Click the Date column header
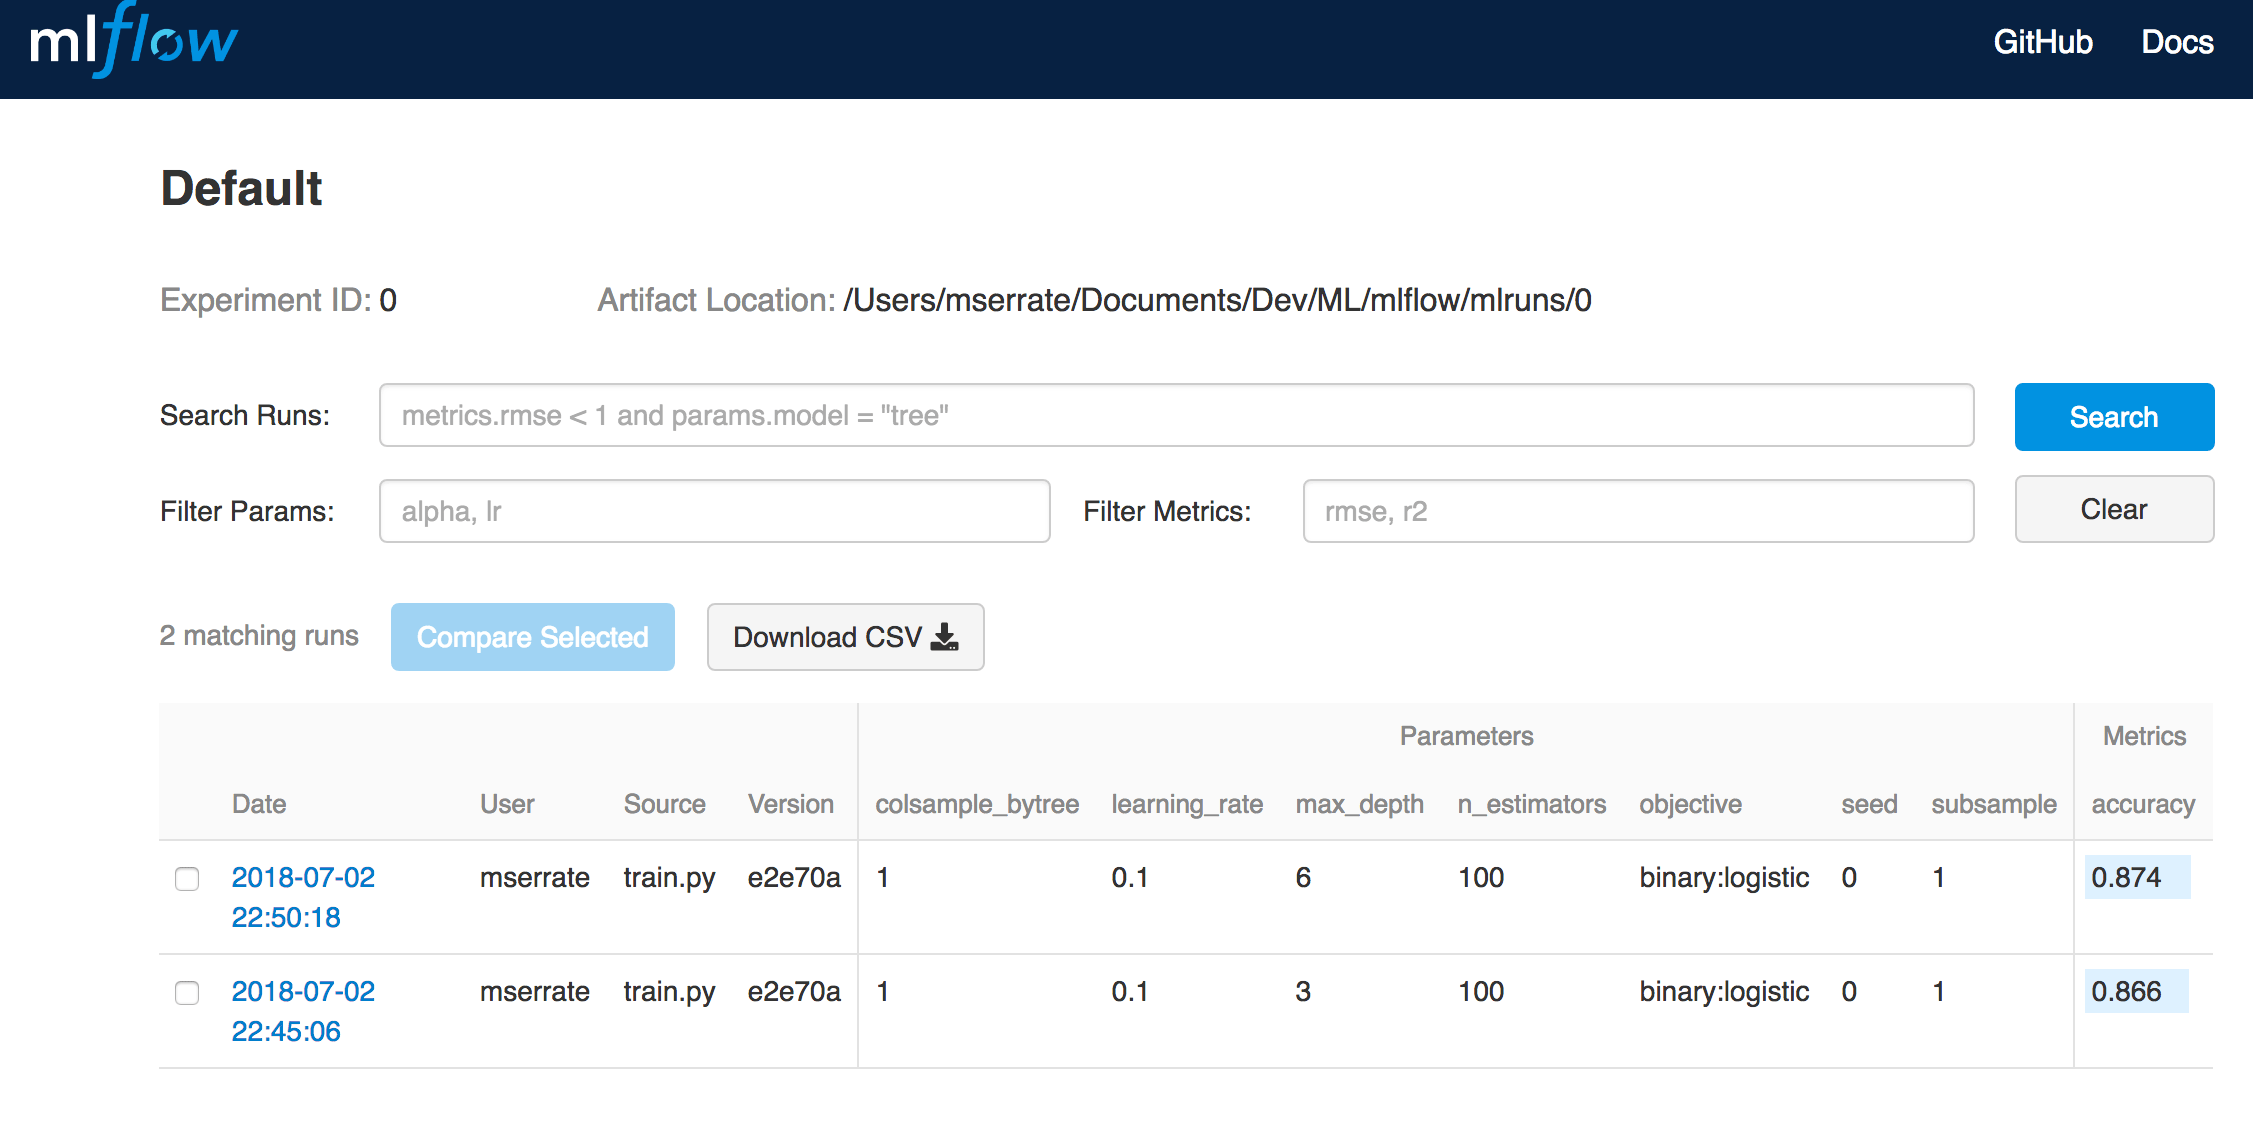The width and height of the screenshot is (2253, 1148). click(x=259, y=804)
